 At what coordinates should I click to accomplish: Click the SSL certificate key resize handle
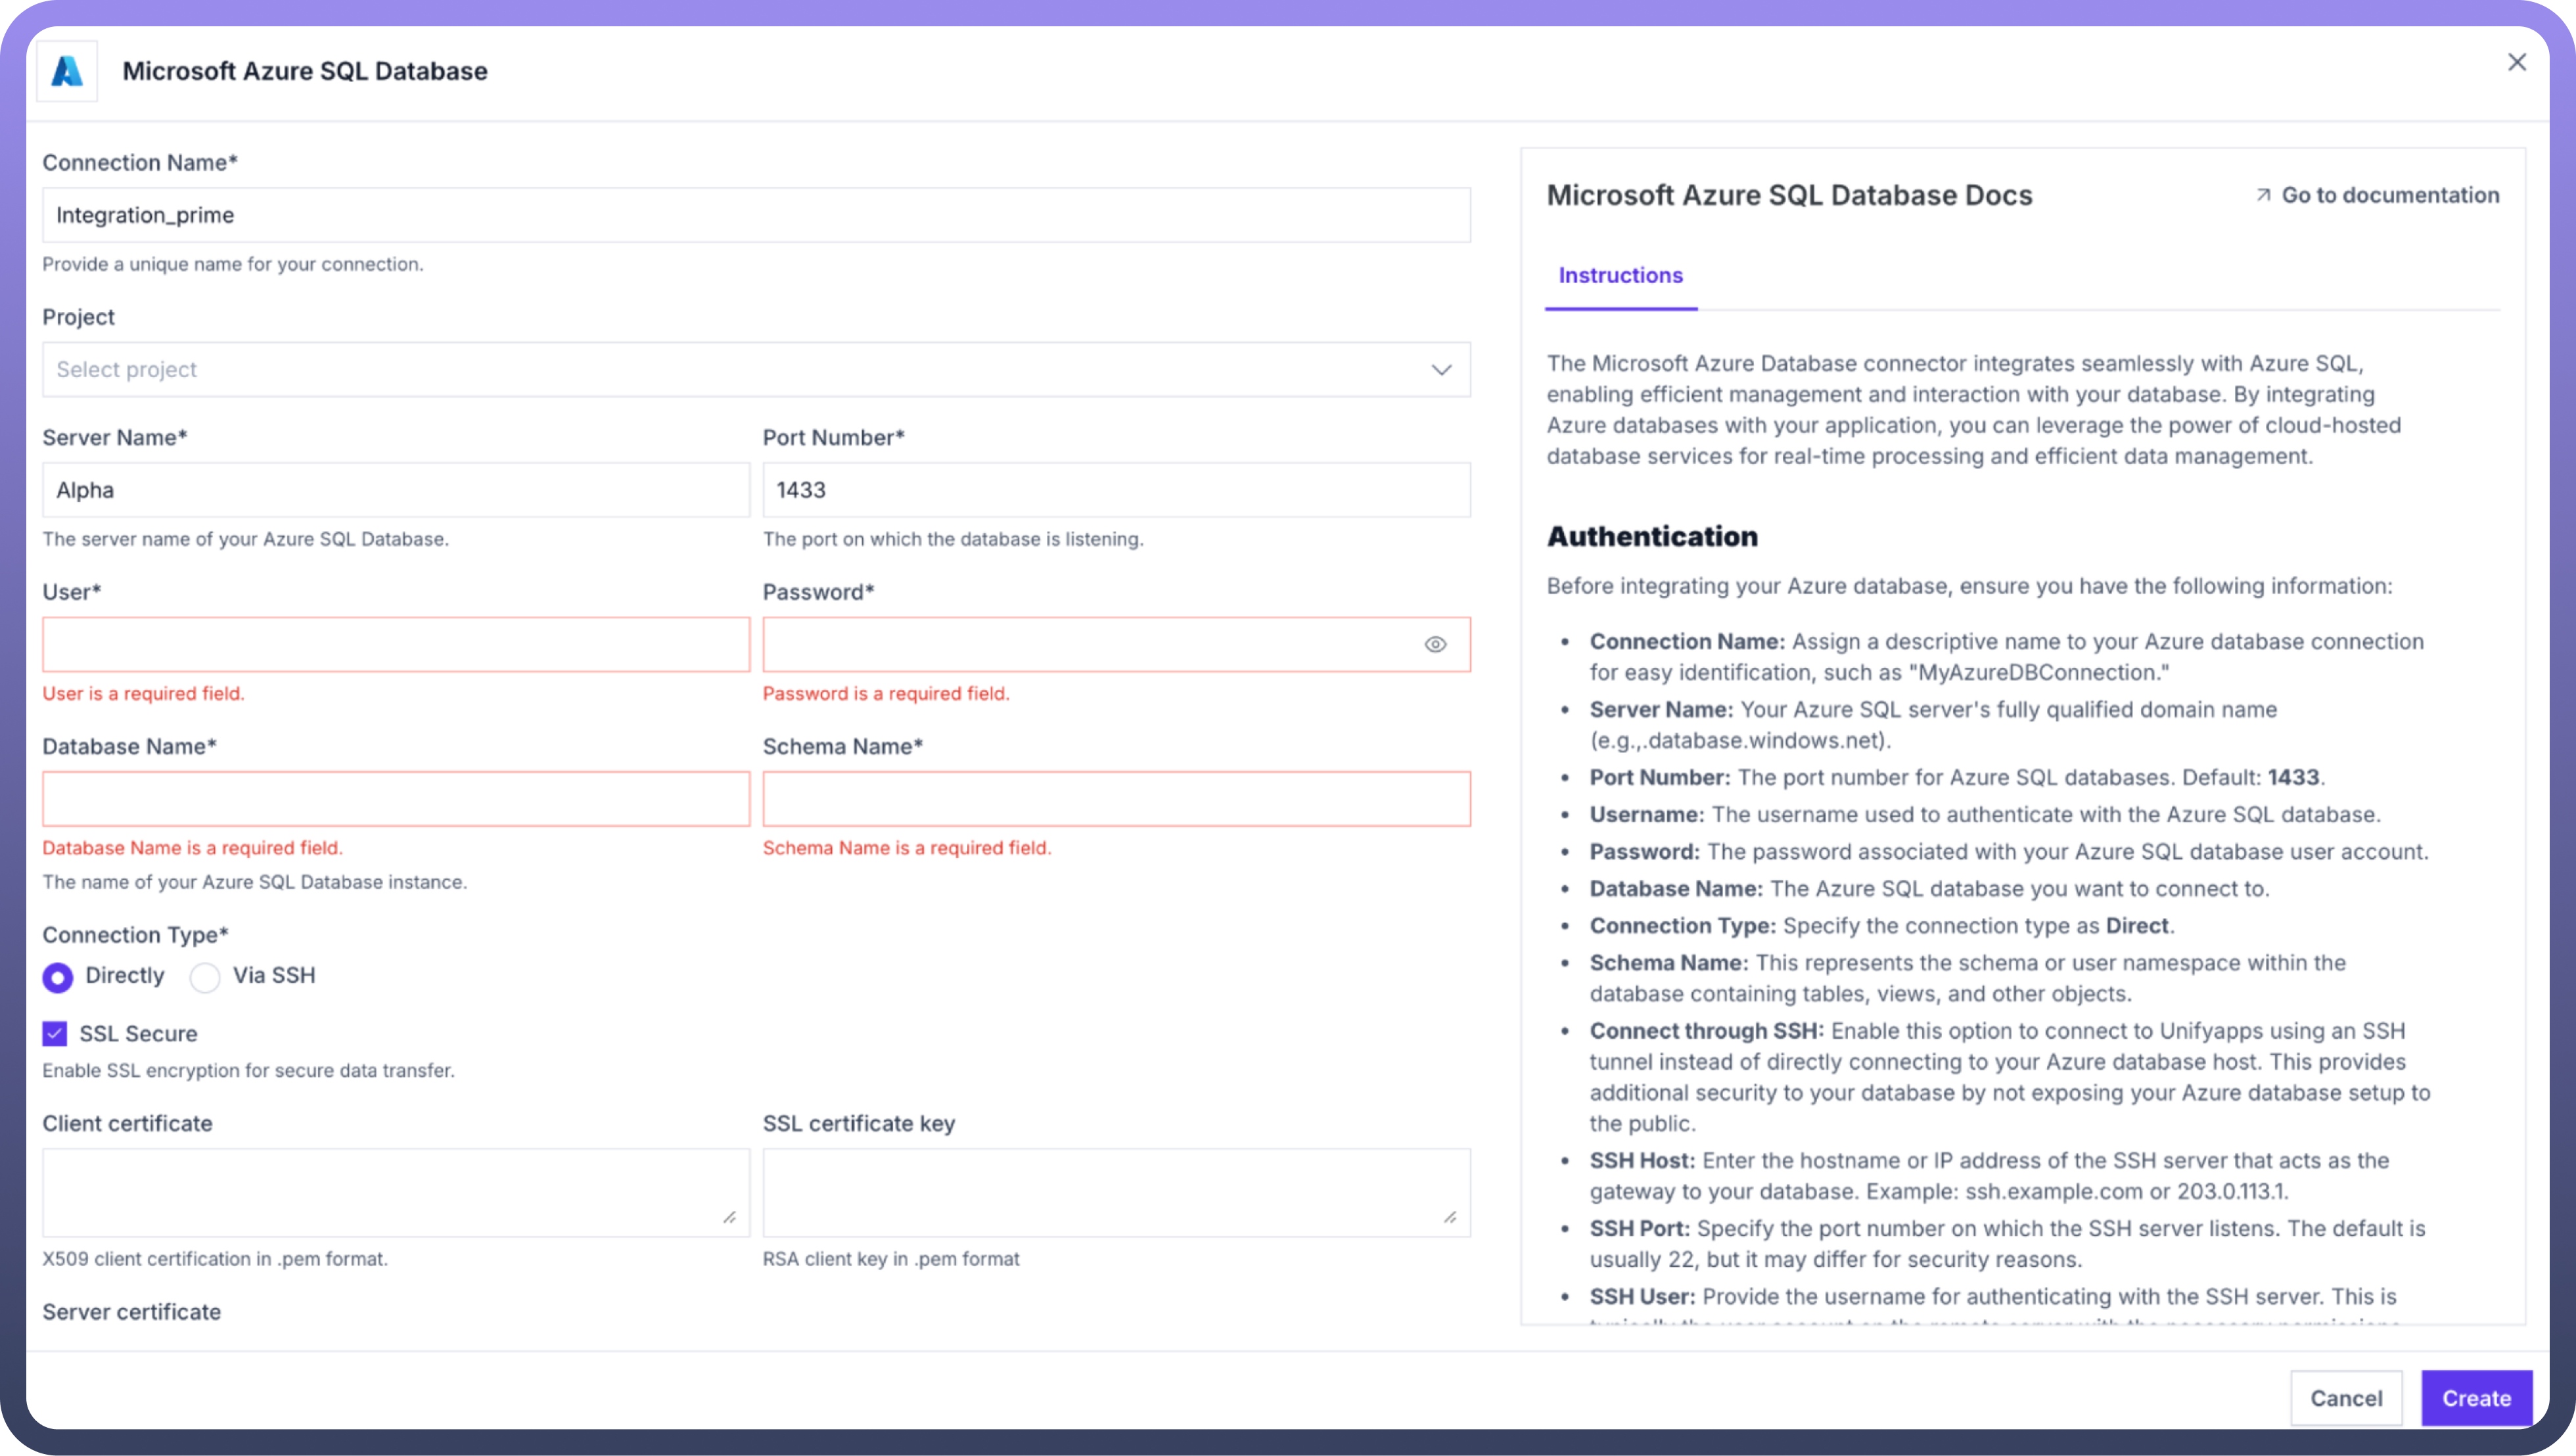coord(1449,1217)
